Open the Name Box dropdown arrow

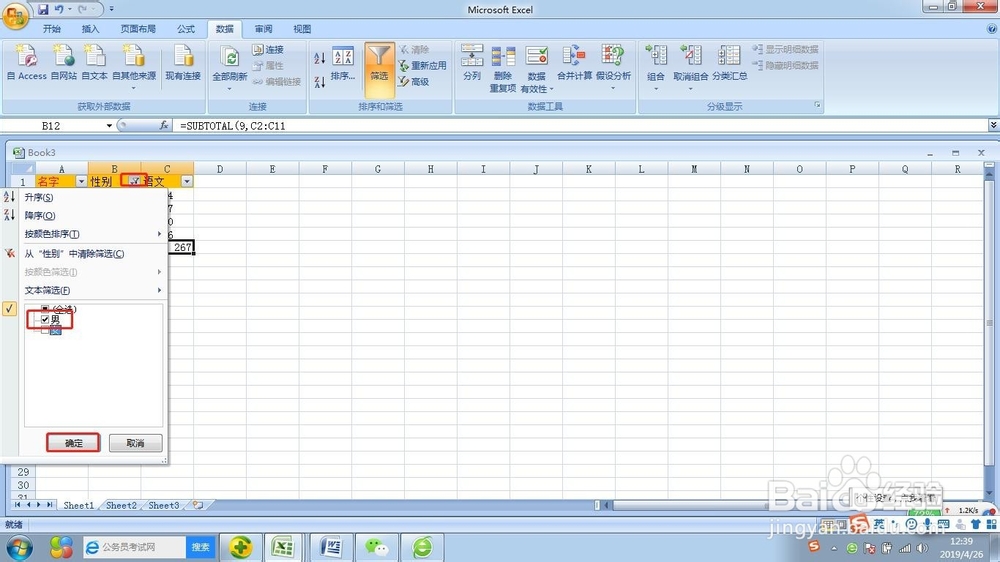(x=109, y=126)
